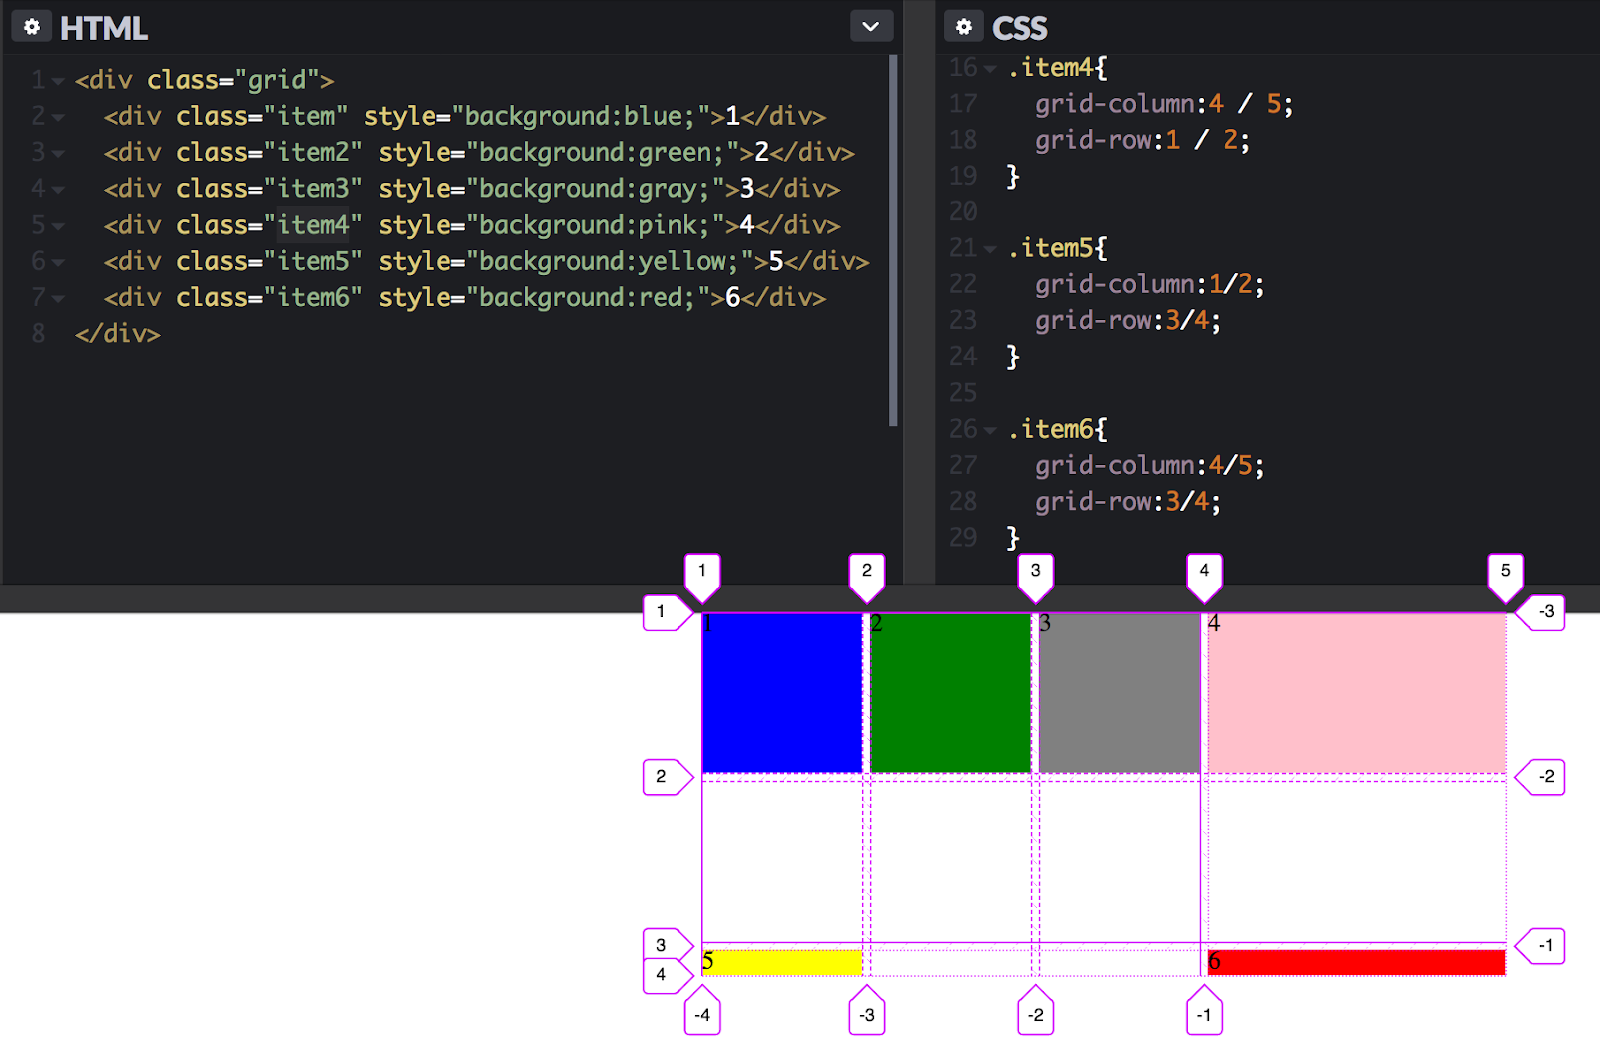Screen dimensions: 1600x1045
Task: Open the CSS panel settings gear
Action: tap(964, 27)
